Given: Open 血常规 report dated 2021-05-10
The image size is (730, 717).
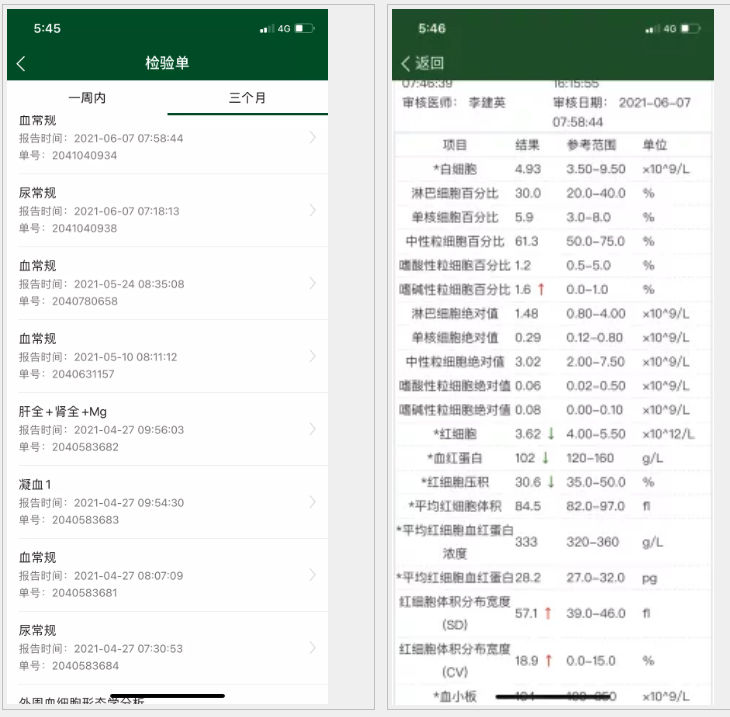Looking at the screenshot, I should (167, 356).
